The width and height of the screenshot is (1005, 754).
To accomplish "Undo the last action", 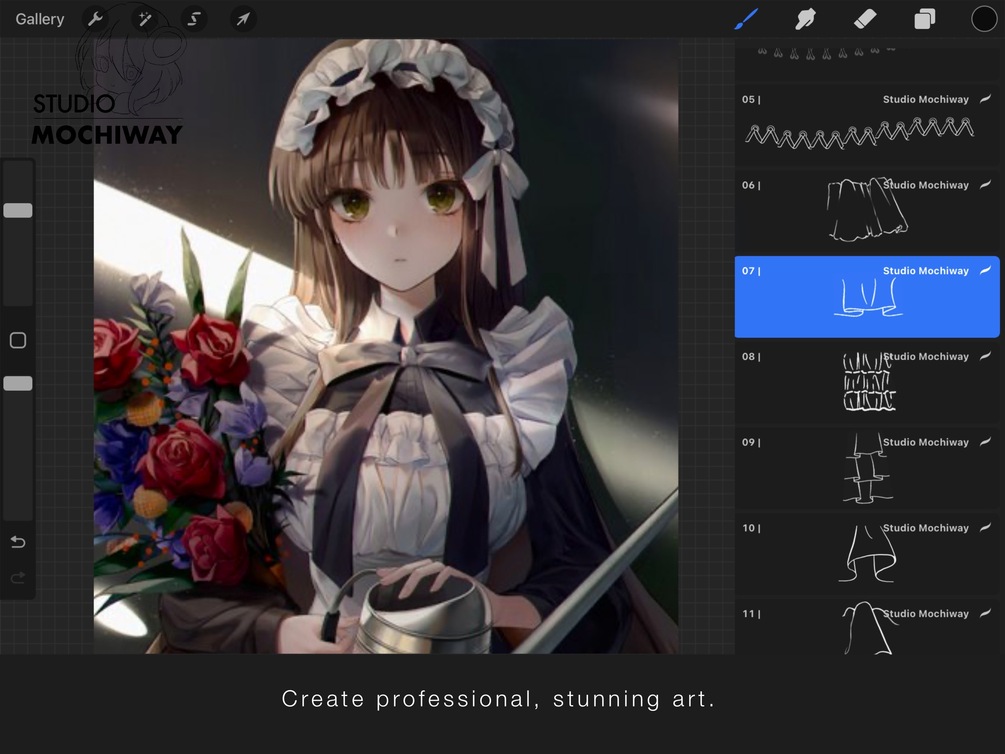I will pyautogui.click(x=18, y=542).
